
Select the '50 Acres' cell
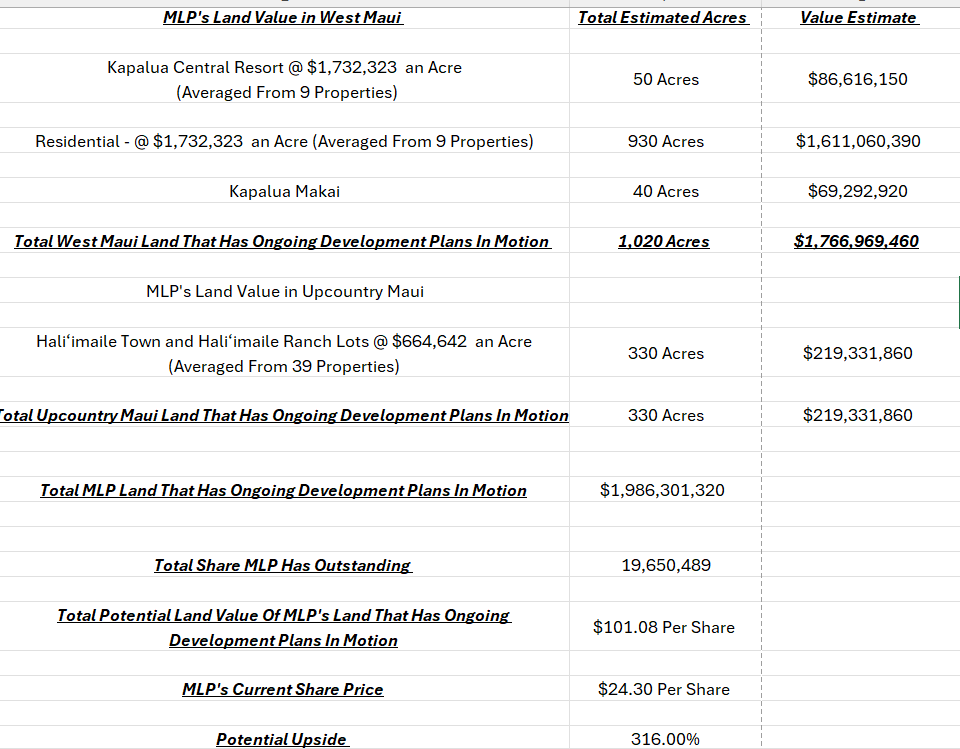(x=666, y=79)
